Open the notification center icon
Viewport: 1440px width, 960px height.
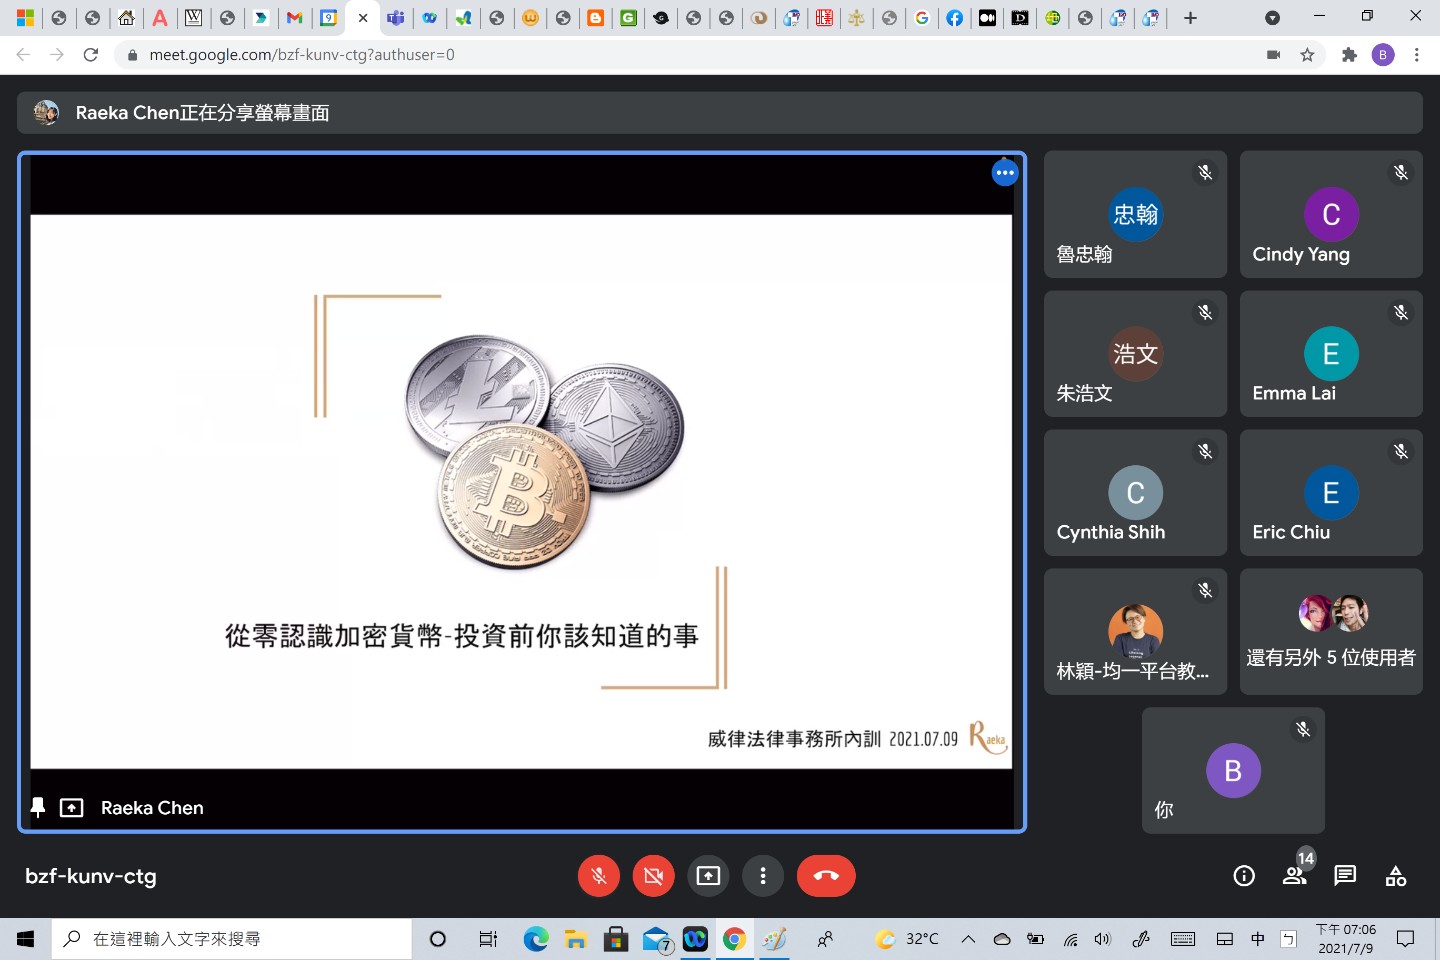coord(1405,939)
